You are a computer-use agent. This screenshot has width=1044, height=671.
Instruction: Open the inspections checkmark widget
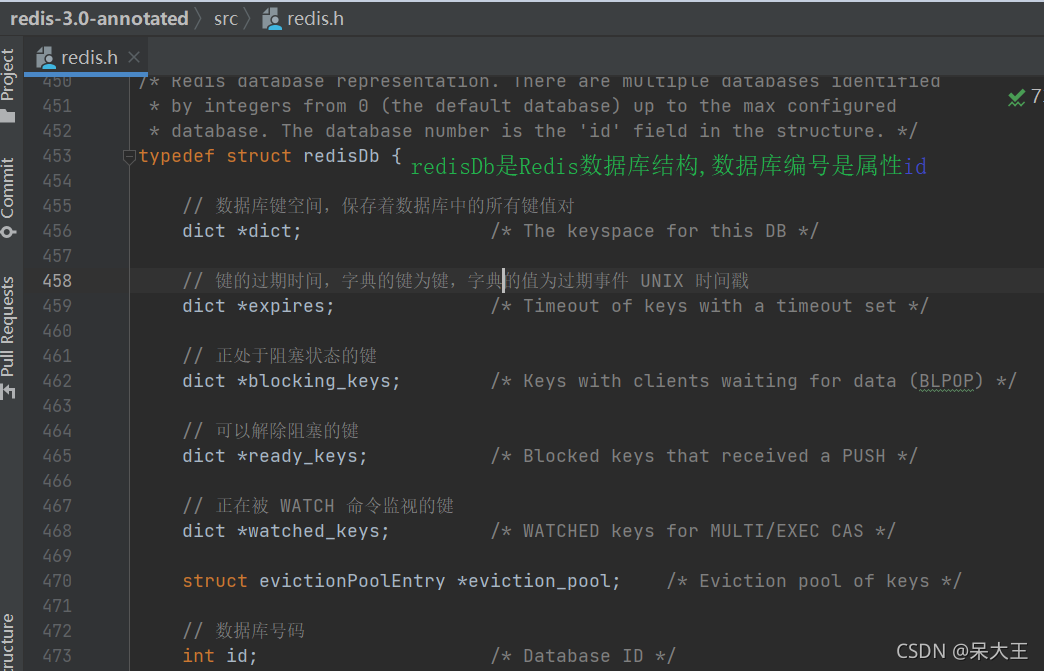1016,98
